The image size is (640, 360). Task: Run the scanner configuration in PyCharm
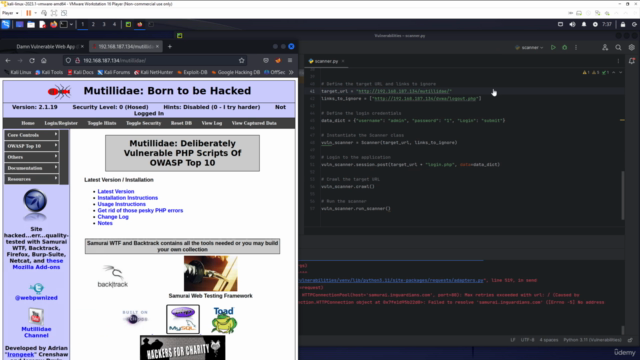pyautogui.click(x=553, y=47)
